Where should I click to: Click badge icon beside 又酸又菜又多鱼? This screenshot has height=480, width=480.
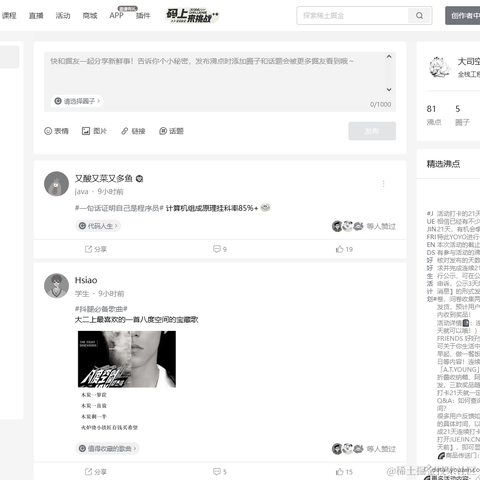[140, 179]
